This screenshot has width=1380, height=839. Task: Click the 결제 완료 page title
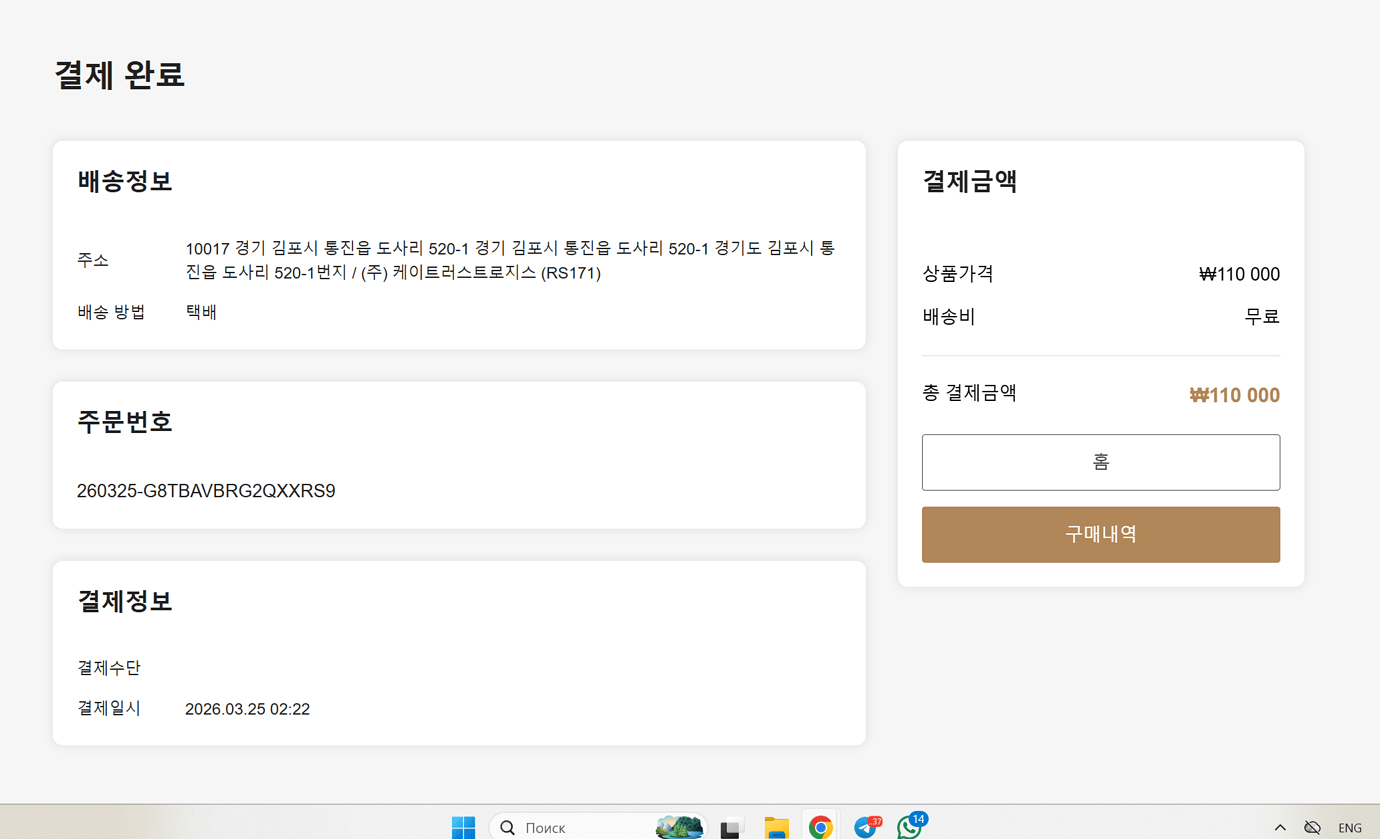click(x=119, y=75)
